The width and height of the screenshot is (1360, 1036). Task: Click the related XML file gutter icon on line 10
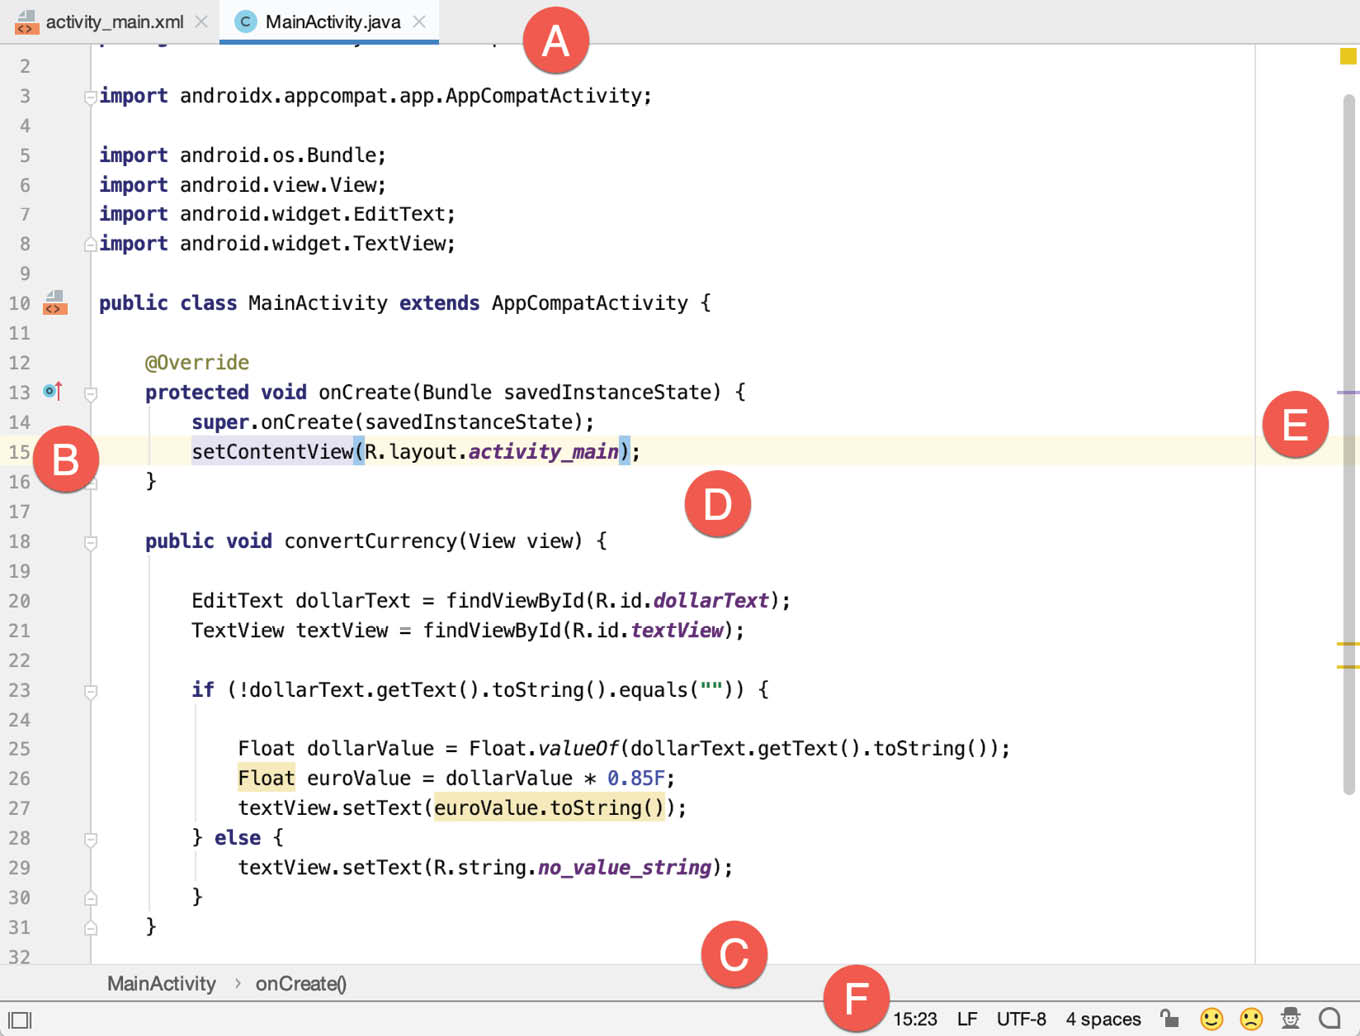(55, 302)
